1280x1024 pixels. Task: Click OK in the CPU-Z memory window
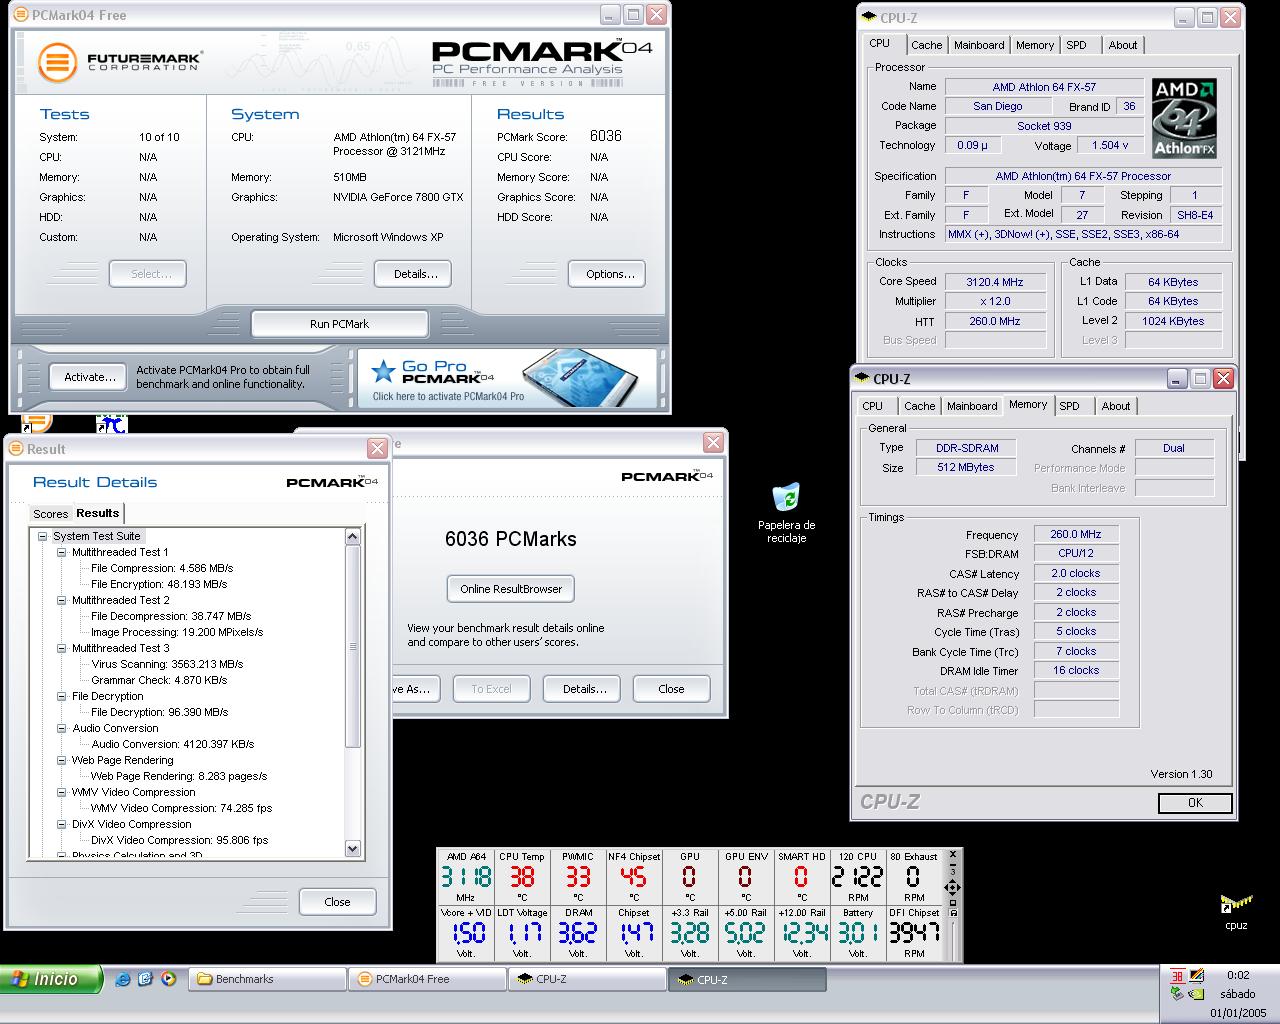click(x=1195, y=803)
